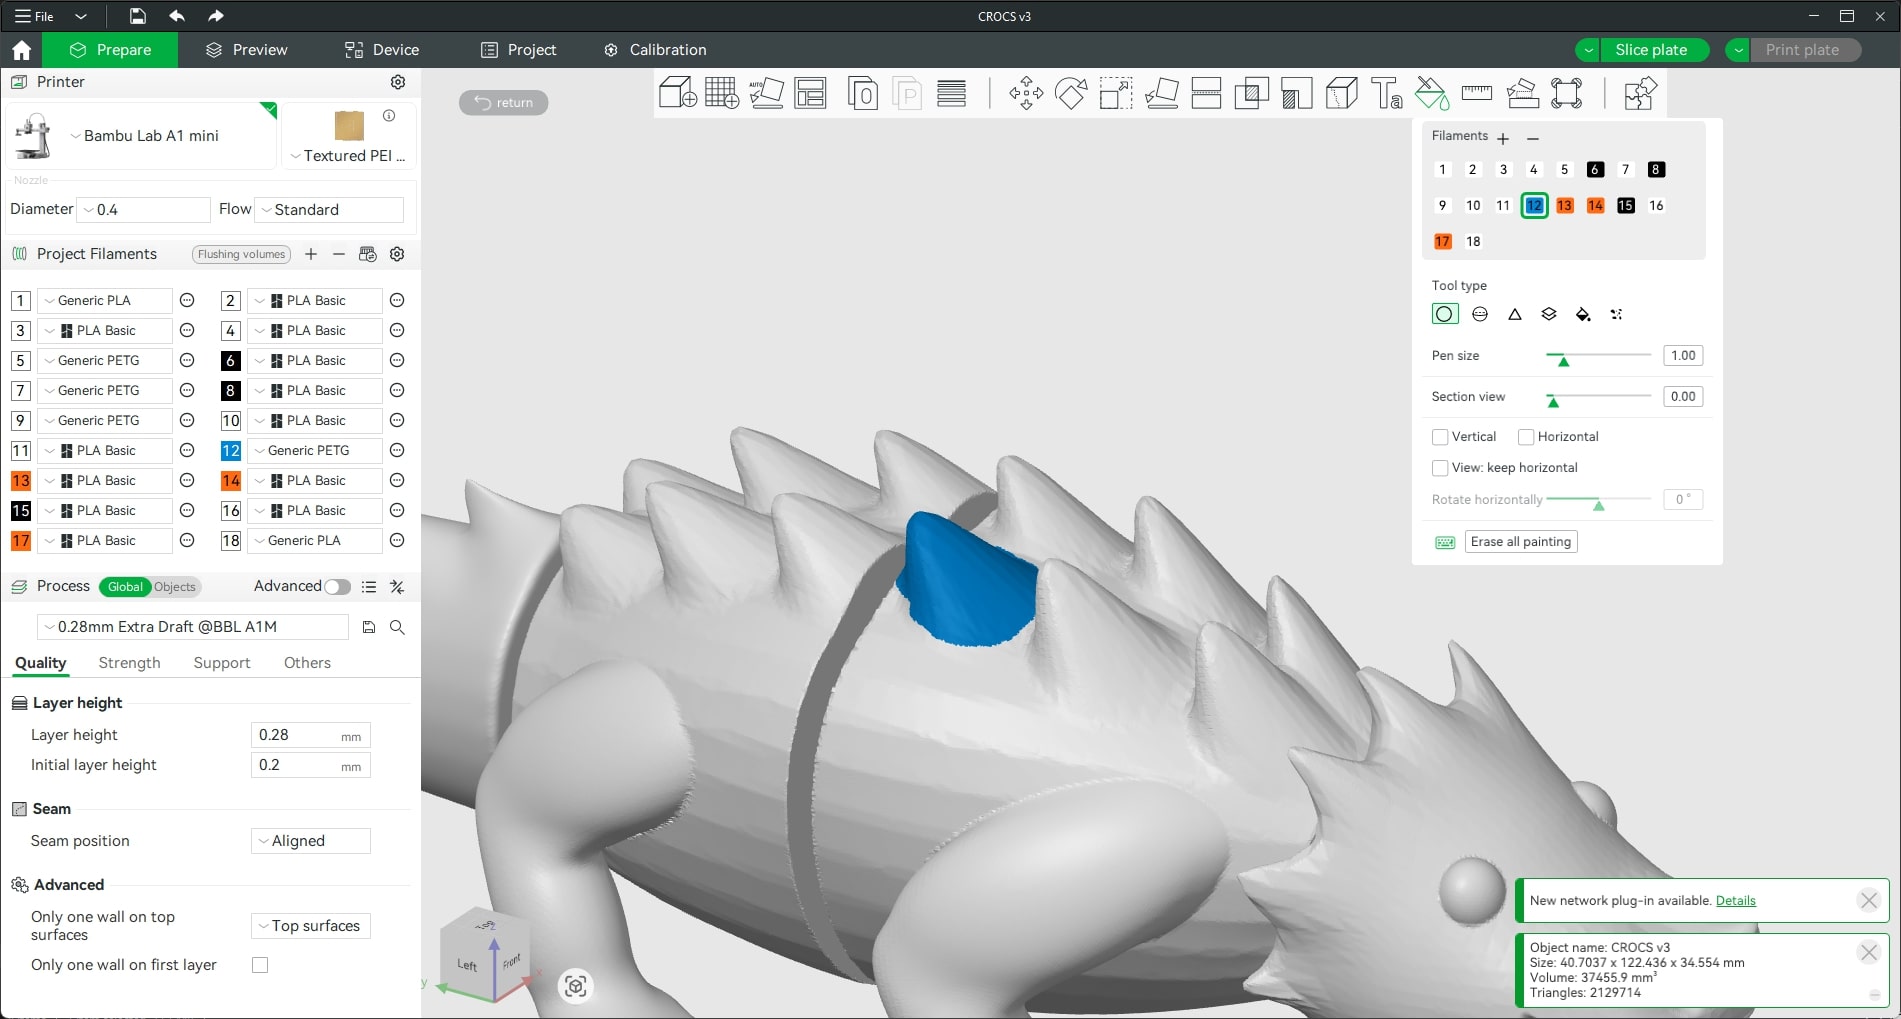1901x1019 pixels.
Task: Choose the Circle brush tool type
Action: 1445,314
